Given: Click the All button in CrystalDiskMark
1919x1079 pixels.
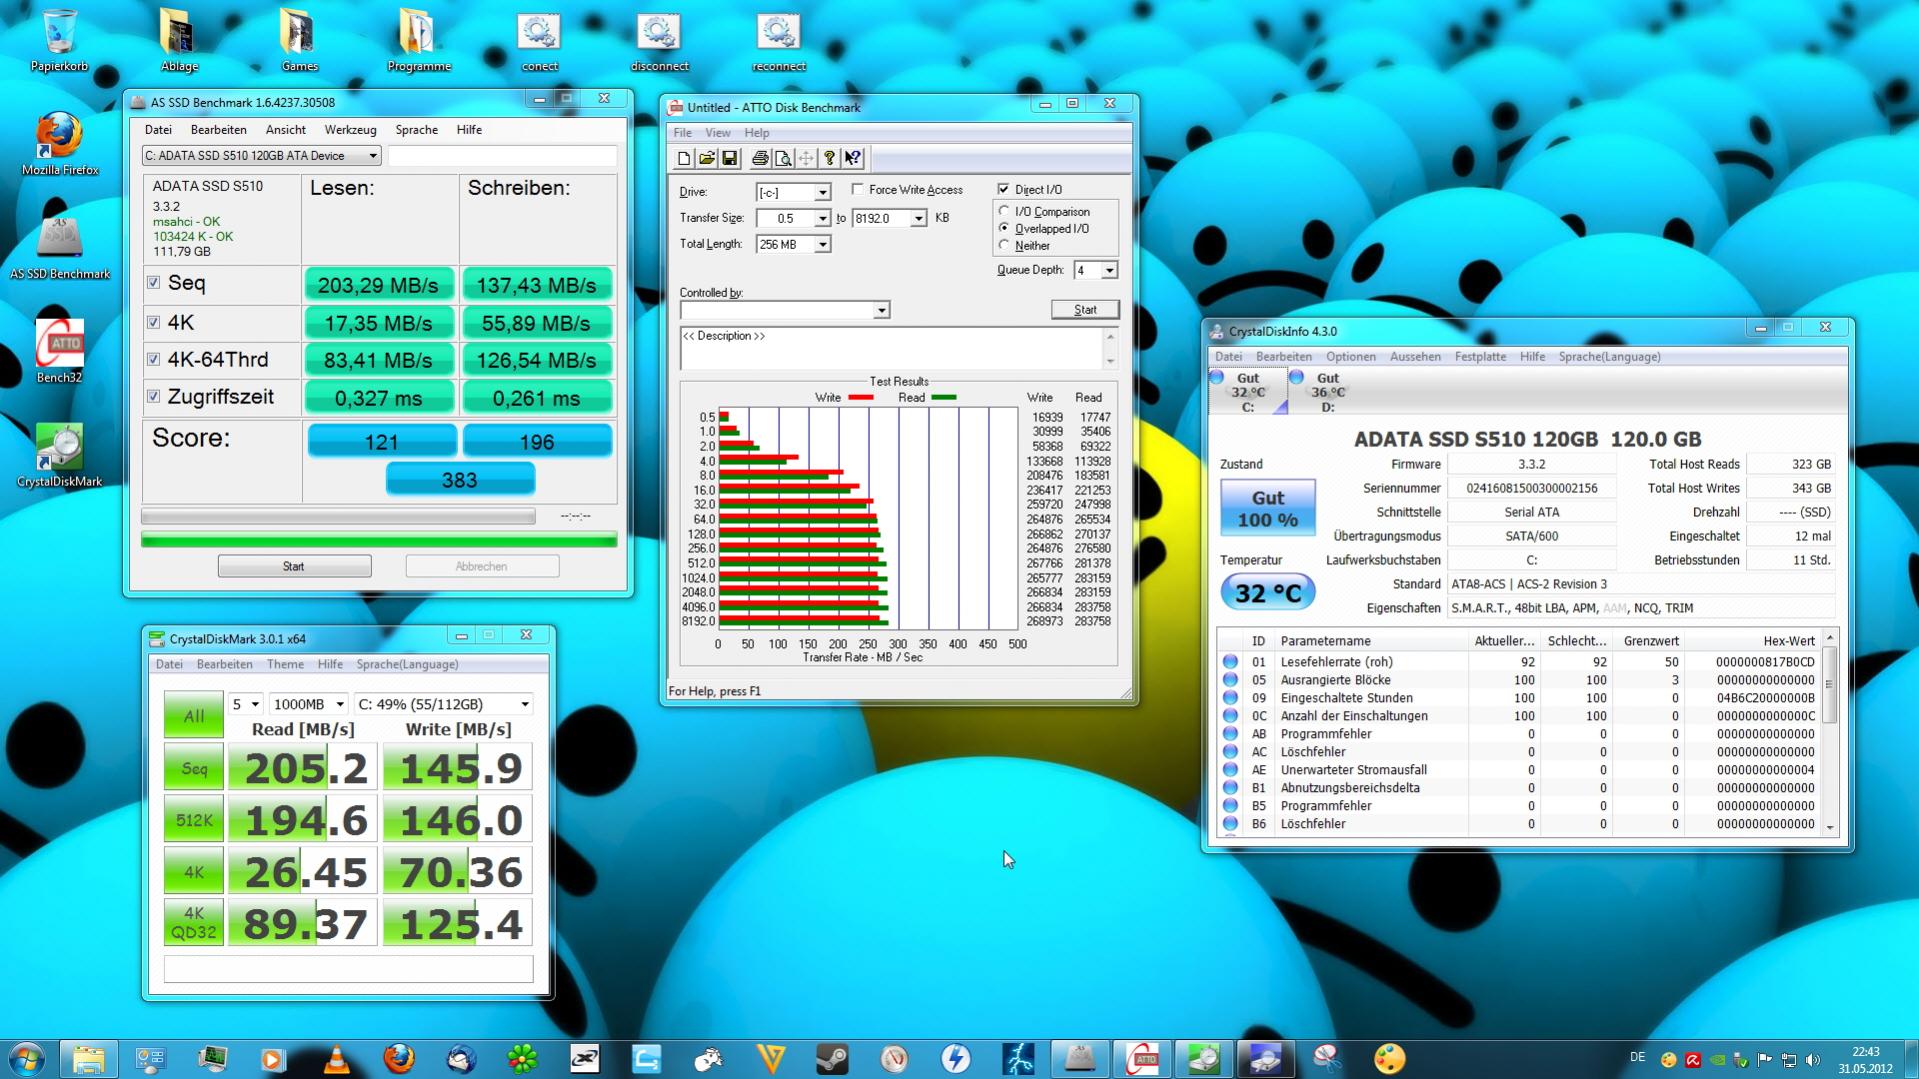Looking at the screenshot, I should click(x=194, y=715).
